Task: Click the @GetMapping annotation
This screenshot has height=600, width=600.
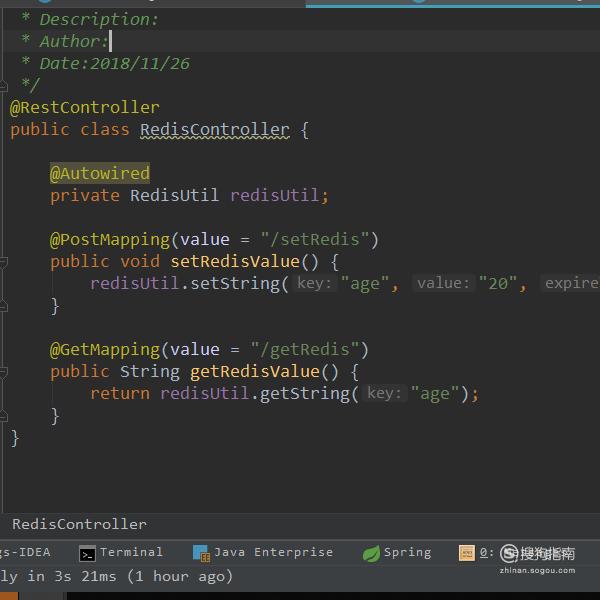Action: click(x=105, y=350)
